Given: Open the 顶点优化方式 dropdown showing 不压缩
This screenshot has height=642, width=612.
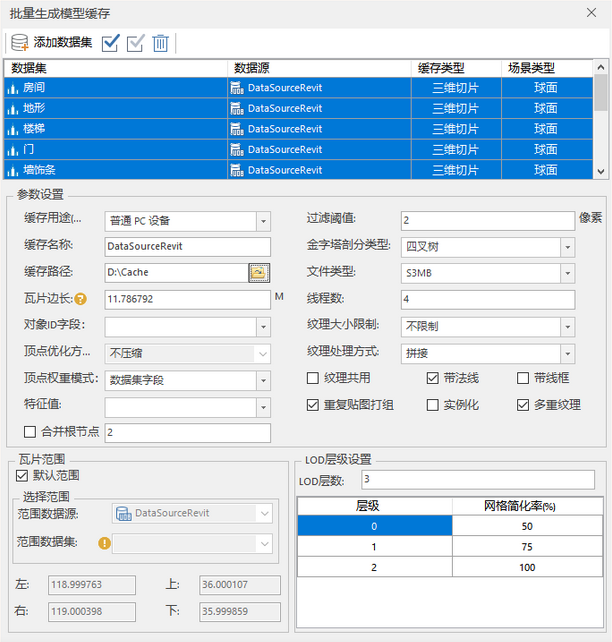Looking at the screenshot, I should coord(264,354).
